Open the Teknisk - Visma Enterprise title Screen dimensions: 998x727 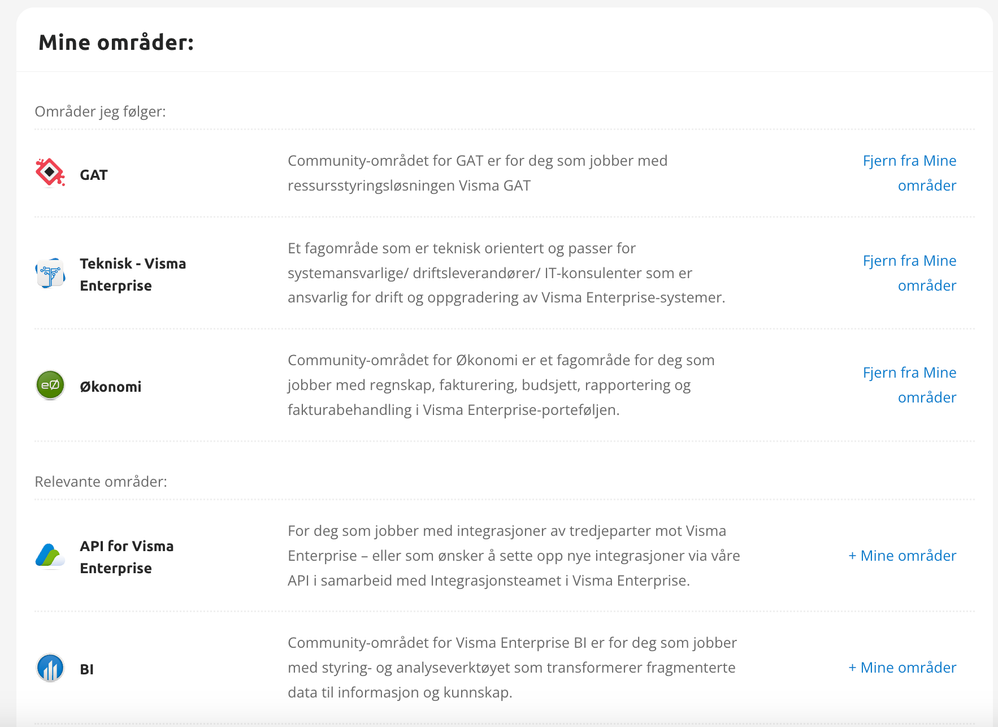(x=133, y=274)
